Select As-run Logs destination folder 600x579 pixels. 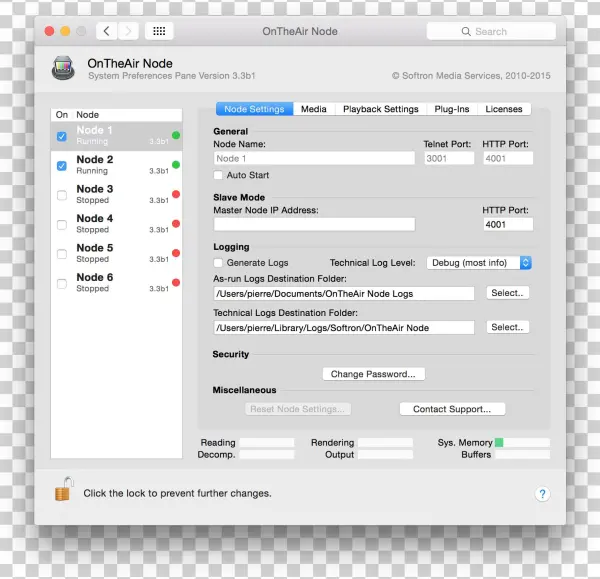507,293
